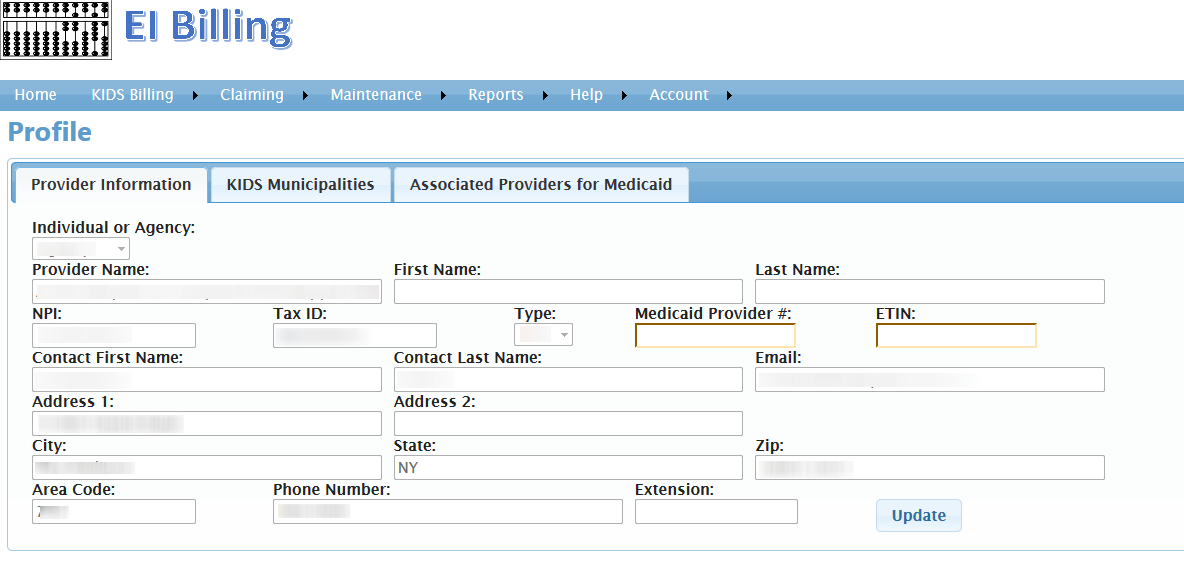Click the Medicaid Provider # field

pyautogui.click(x=715, y=336)
